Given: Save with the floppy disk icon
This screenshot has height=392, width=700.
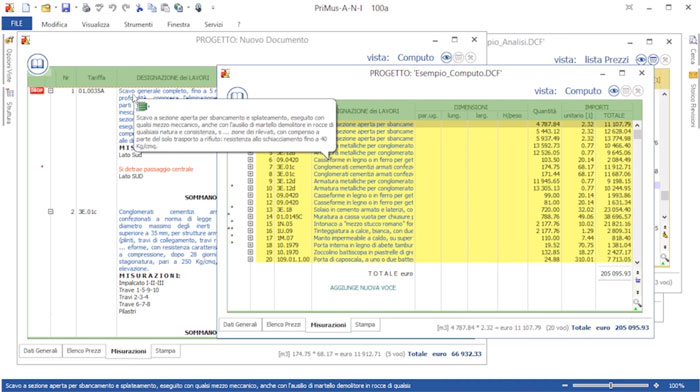Looking at the screenshot, I should tap(66, 8).
